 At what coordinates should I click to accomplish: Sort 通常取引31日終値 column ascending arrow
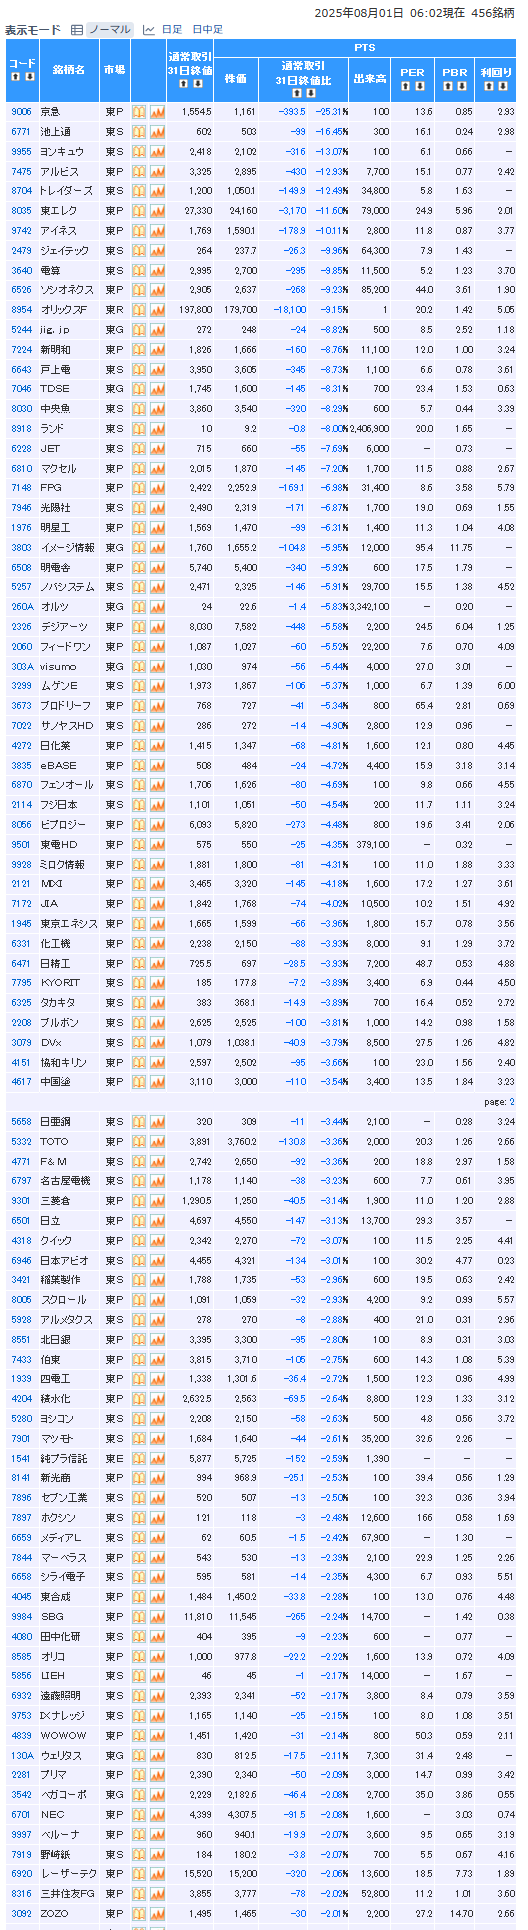(x=183, y=84)
